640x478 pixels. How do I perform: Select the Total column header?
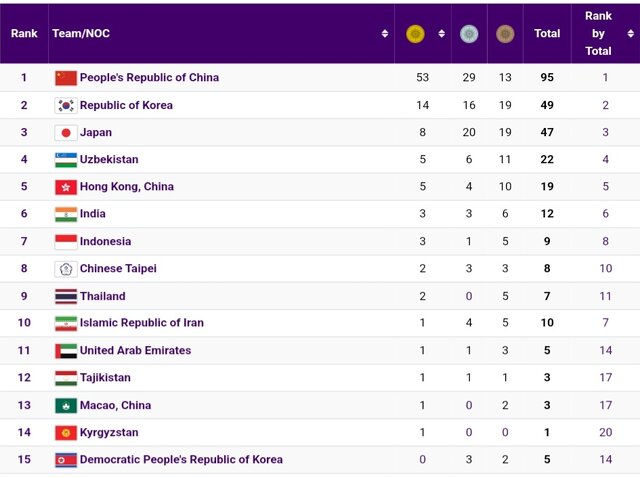pos(547,34)
